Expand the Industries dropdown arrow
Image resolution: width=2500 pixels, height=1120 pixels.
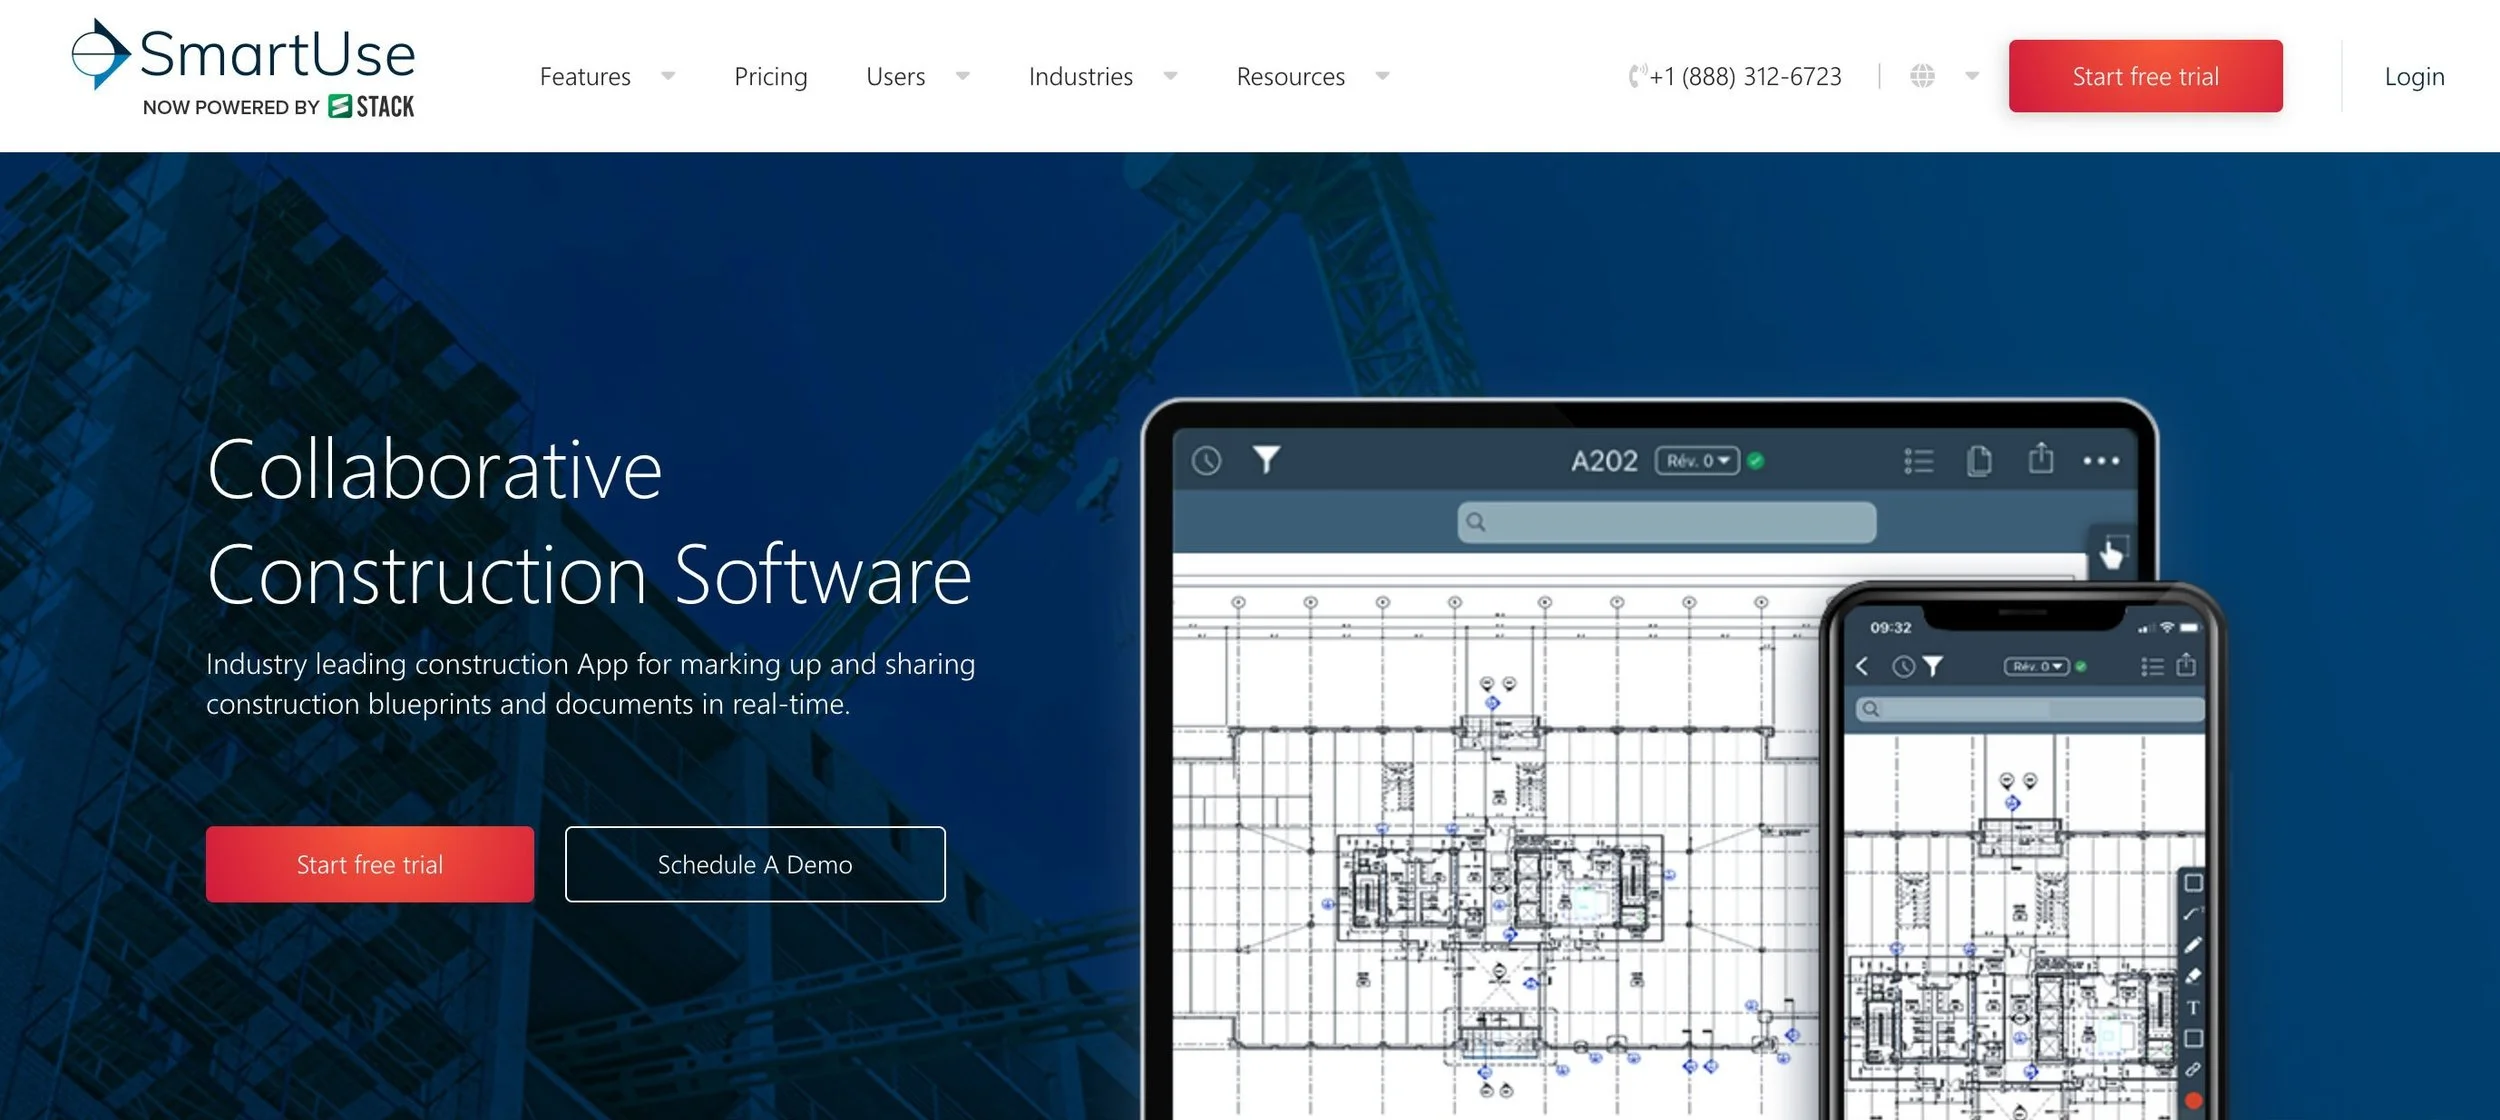[1170, 76]
